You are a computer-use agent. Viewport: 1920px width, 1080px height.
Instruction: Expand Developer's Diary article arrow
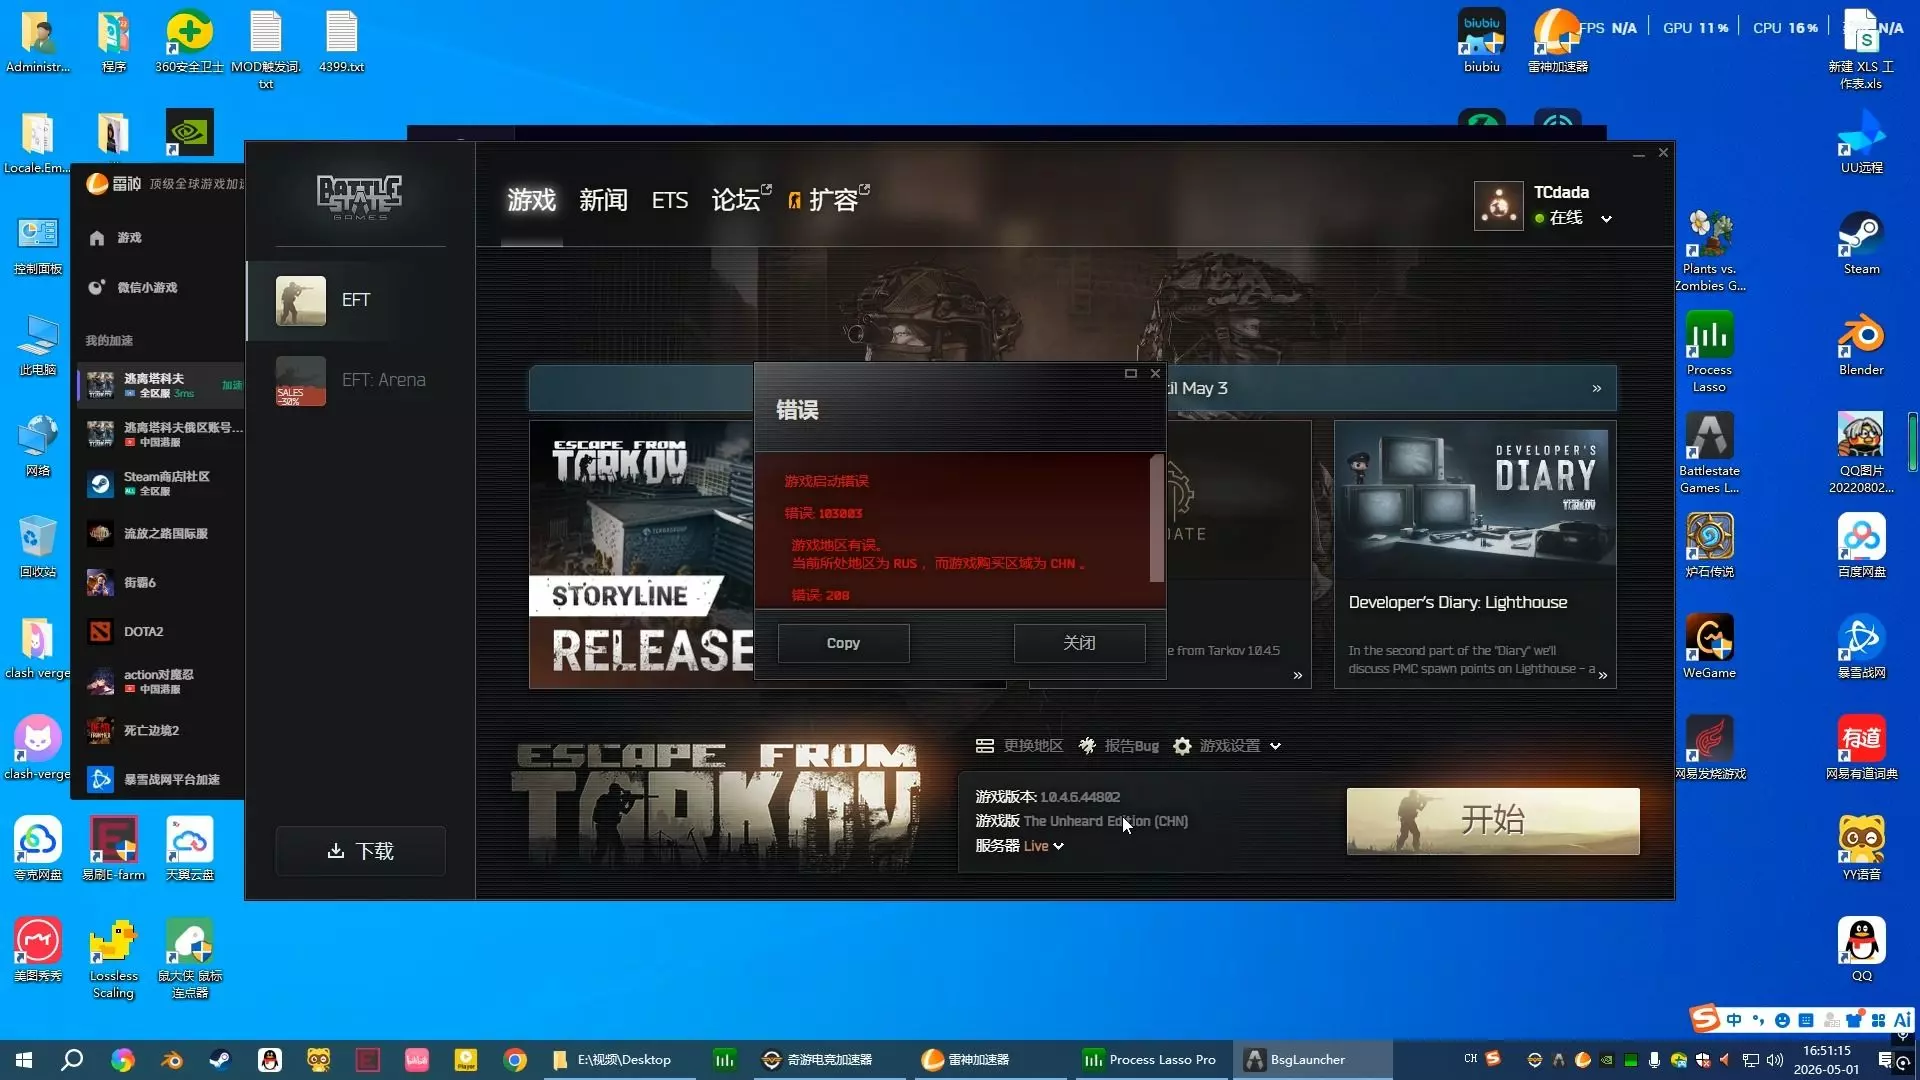point(1603,675)
